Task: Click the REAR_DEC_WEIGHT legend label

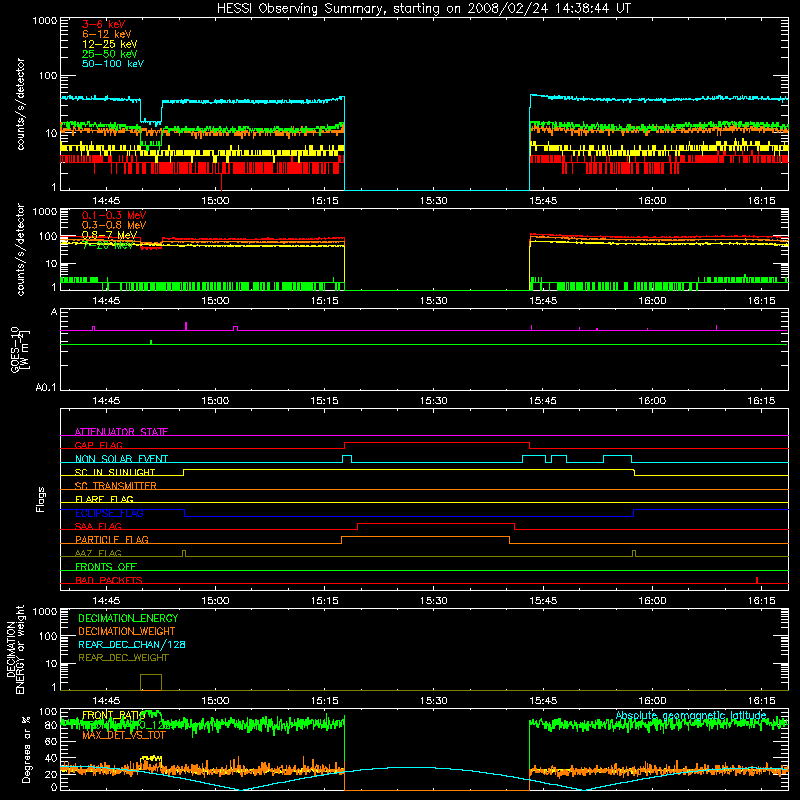Action: (123, 658)
